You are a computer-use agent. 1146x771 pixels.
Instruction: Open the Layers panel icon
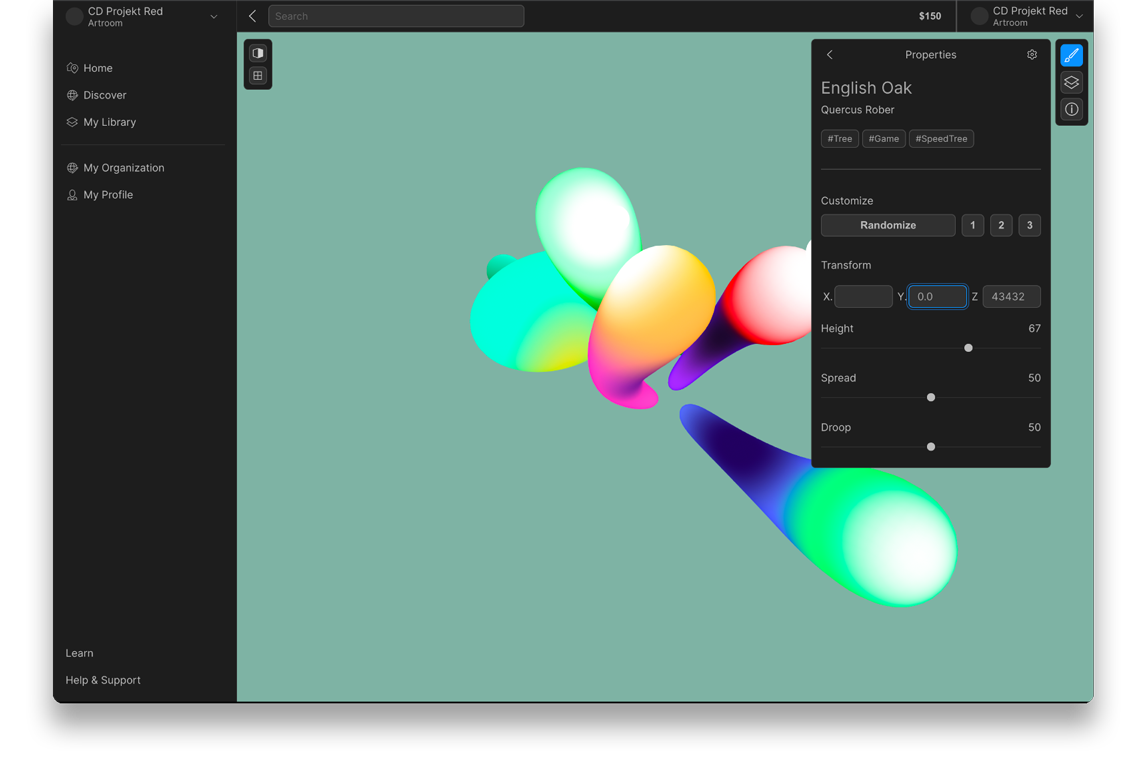[x=1071, y=82]
